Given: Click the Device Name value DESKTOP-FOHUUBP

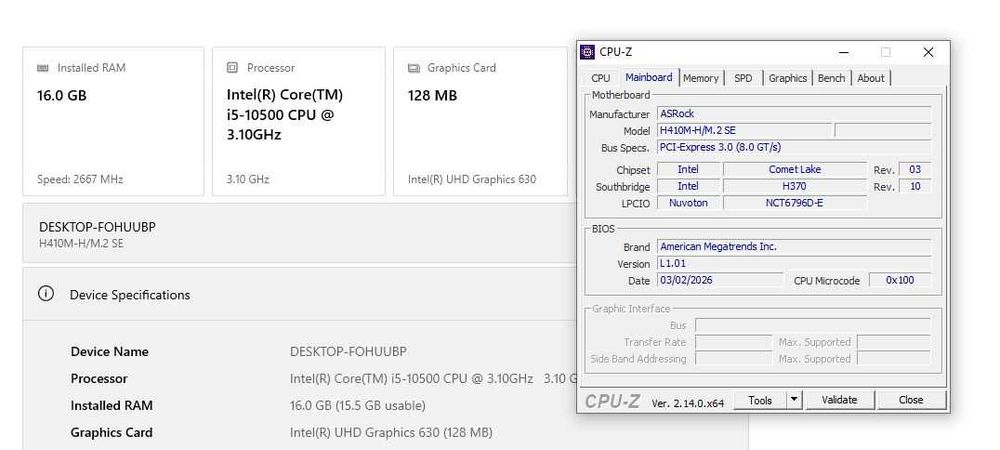Looking at the screenshot, I should click(x=348, y=352).
